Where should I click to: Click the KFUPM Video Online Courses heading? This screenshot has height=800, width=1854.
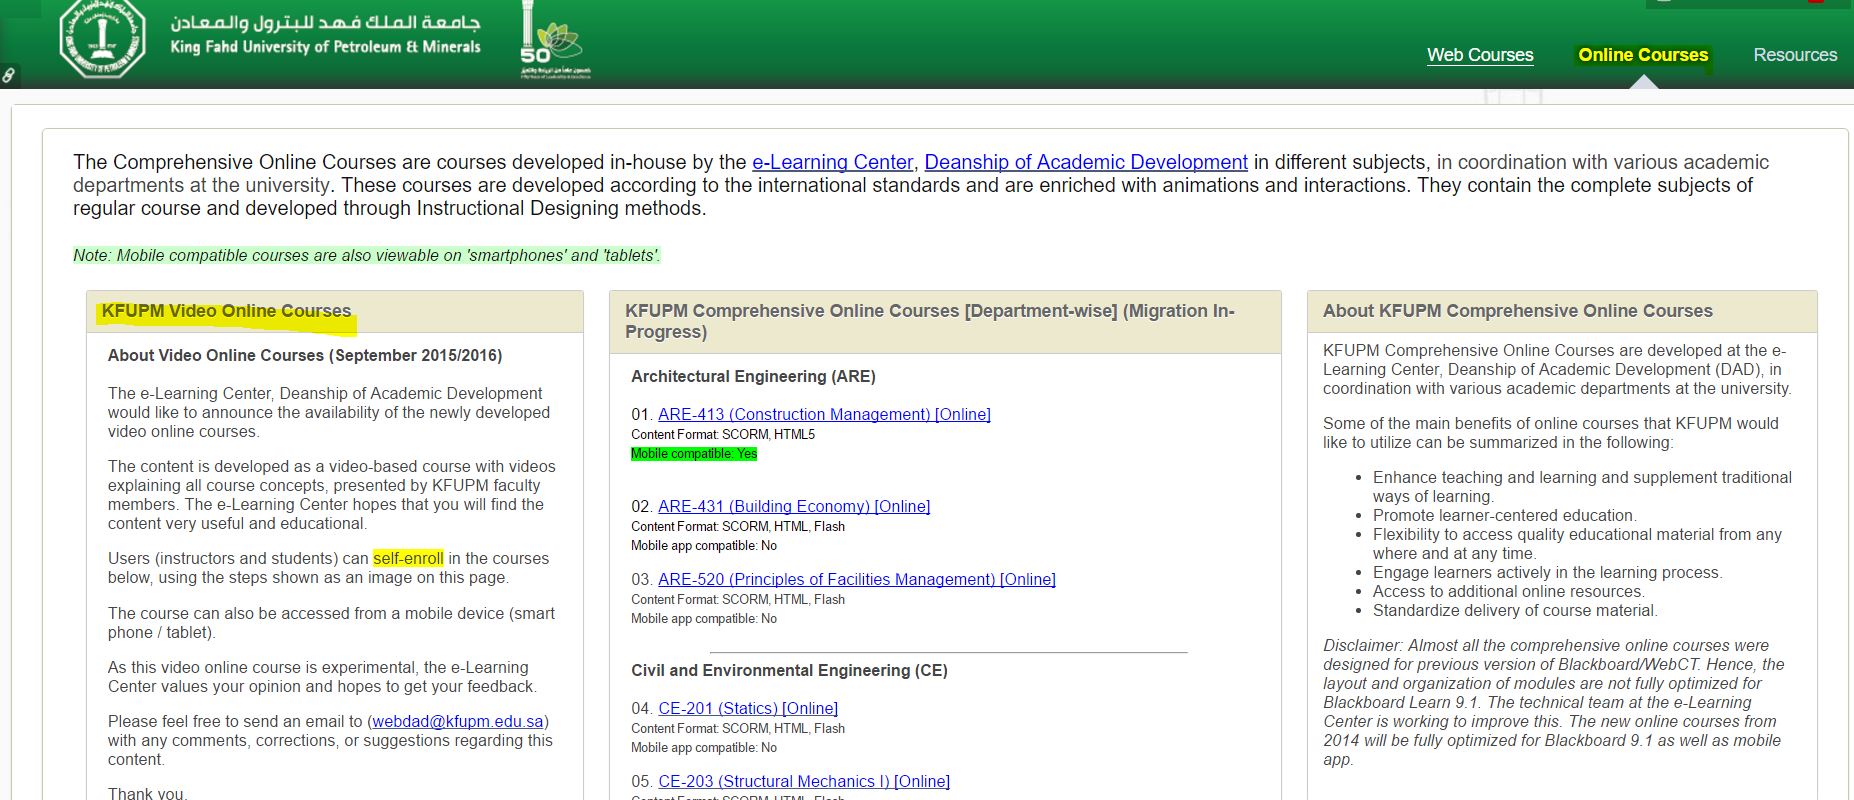click(x=226, y=311)
